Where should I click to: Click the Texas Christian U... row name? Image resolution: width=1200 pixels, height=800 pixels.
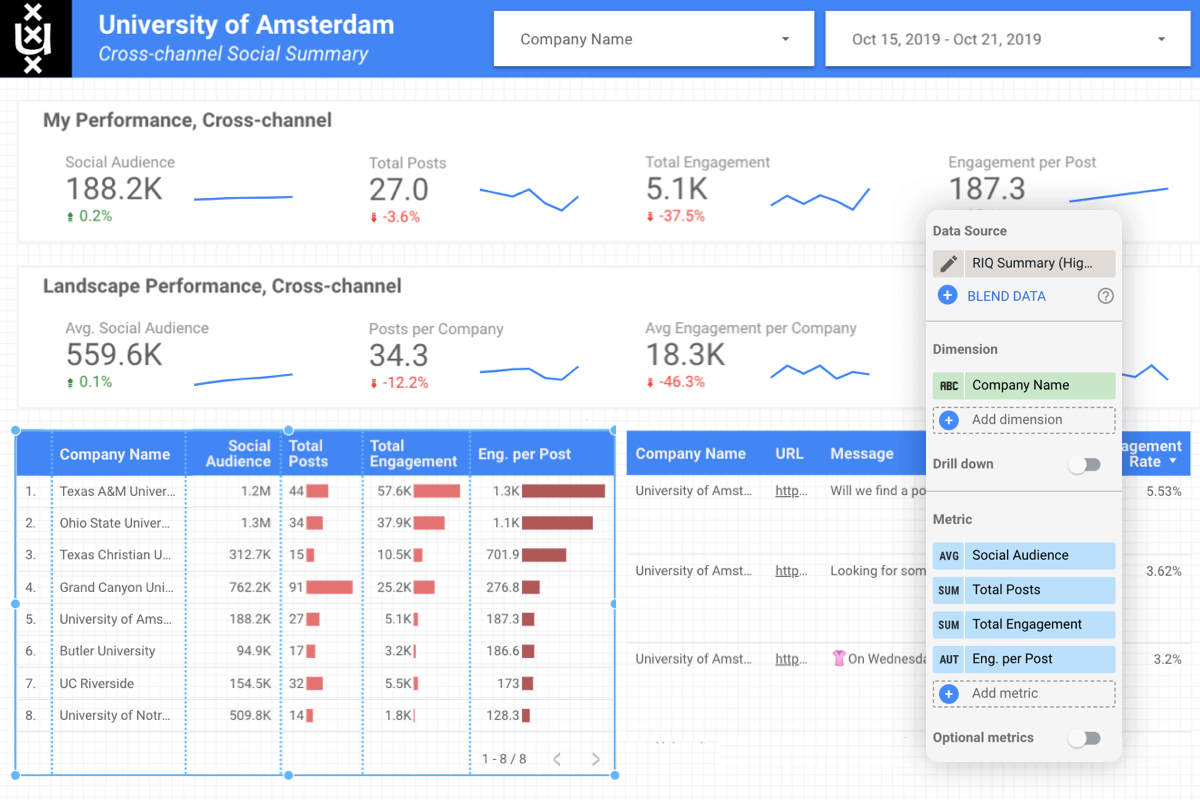coord(117,555)
